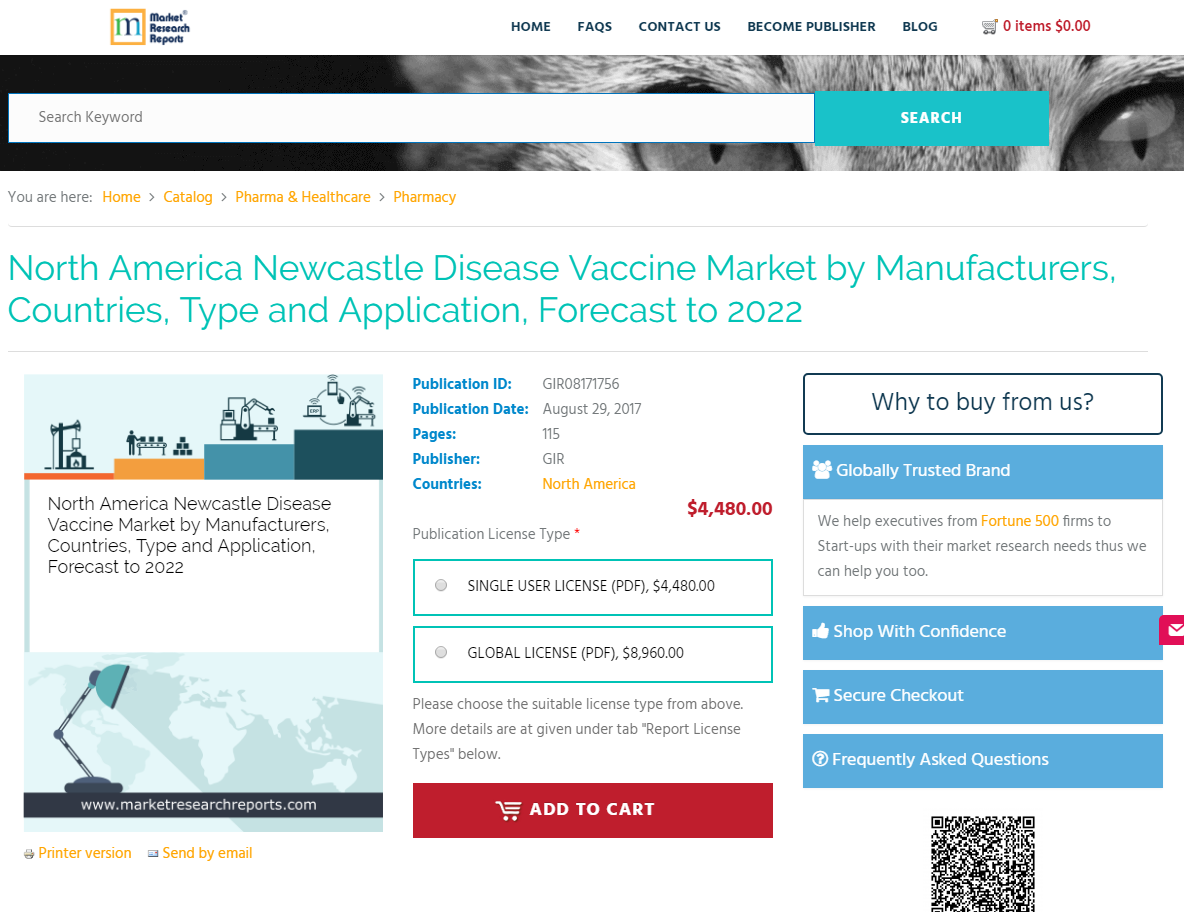Follow the "Fortune 500" link
The image size is (1184, 912).
[1019, 521]
